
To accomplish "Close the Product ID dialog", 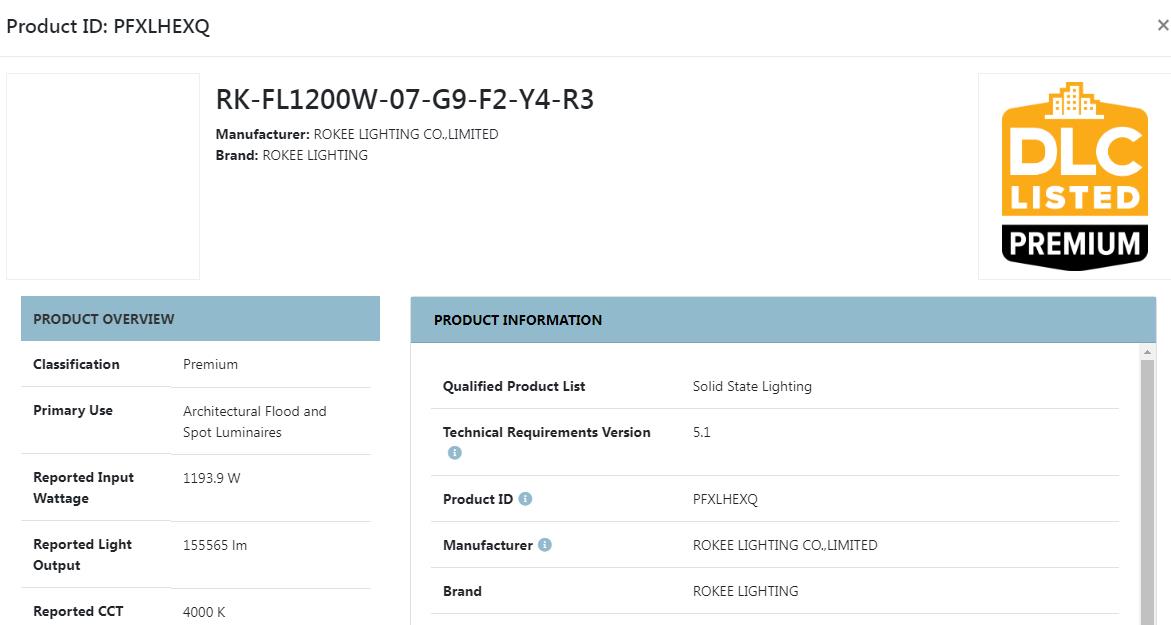I will [x=1162, y=25].
